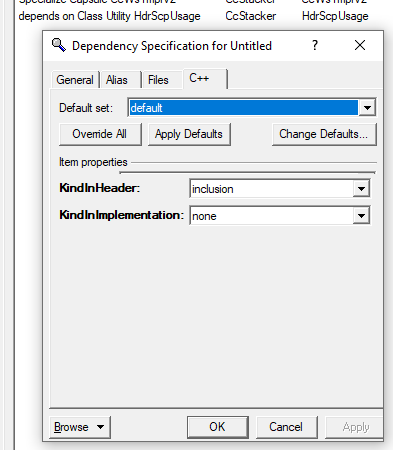Click 'HdrScpUsage' cell in background list

click(335, 16)
